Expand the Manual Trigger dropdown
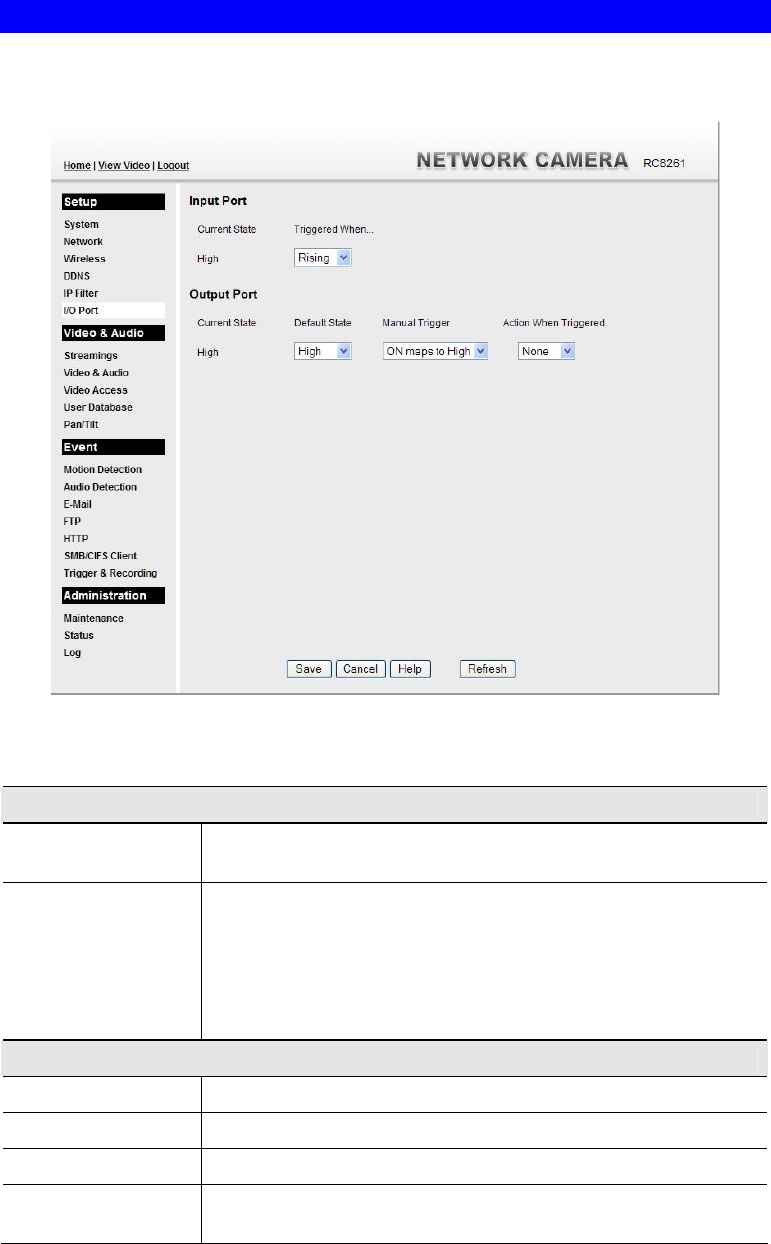This screenshot has width=771, height=1244. click(435, 351)
